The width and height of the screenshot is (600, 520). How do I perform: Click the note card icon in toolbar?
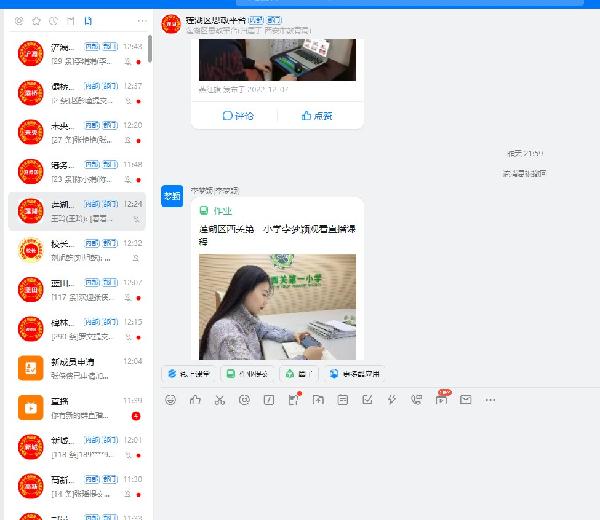[x=342, y=400]
